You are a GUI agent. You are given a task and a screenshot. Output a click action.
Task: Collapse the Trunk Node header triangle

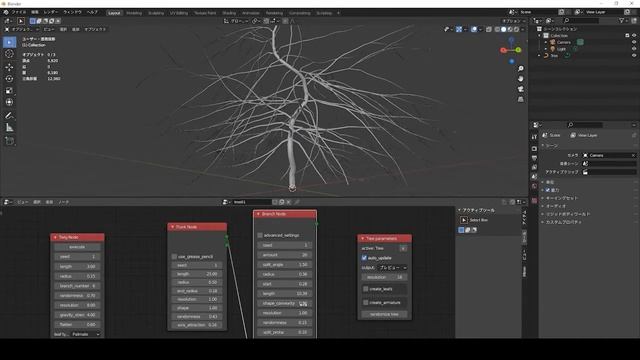click(172, 227)
